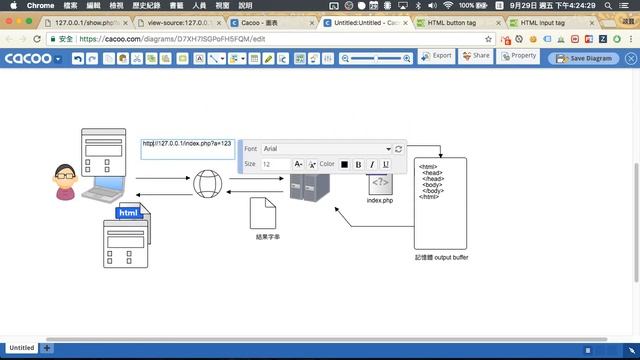Screen dimensions: 640x360
Task: Click the copy icon in toolbar
Action: (109, 59)
